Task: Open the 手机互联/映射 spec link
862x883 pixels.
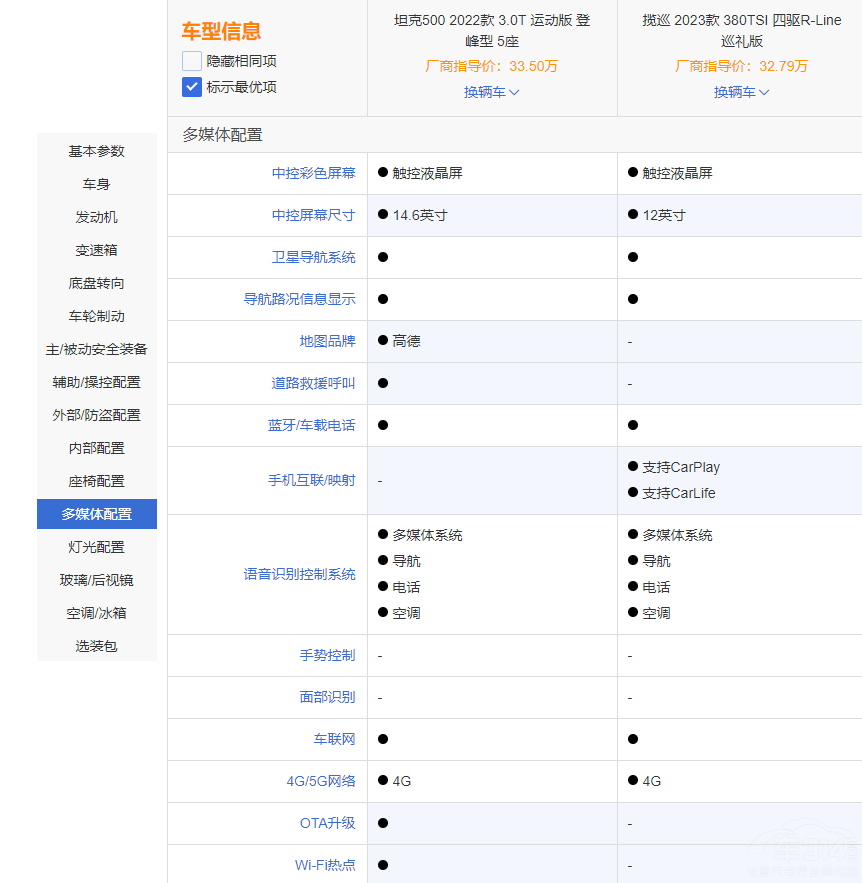Action: point(310,479)
